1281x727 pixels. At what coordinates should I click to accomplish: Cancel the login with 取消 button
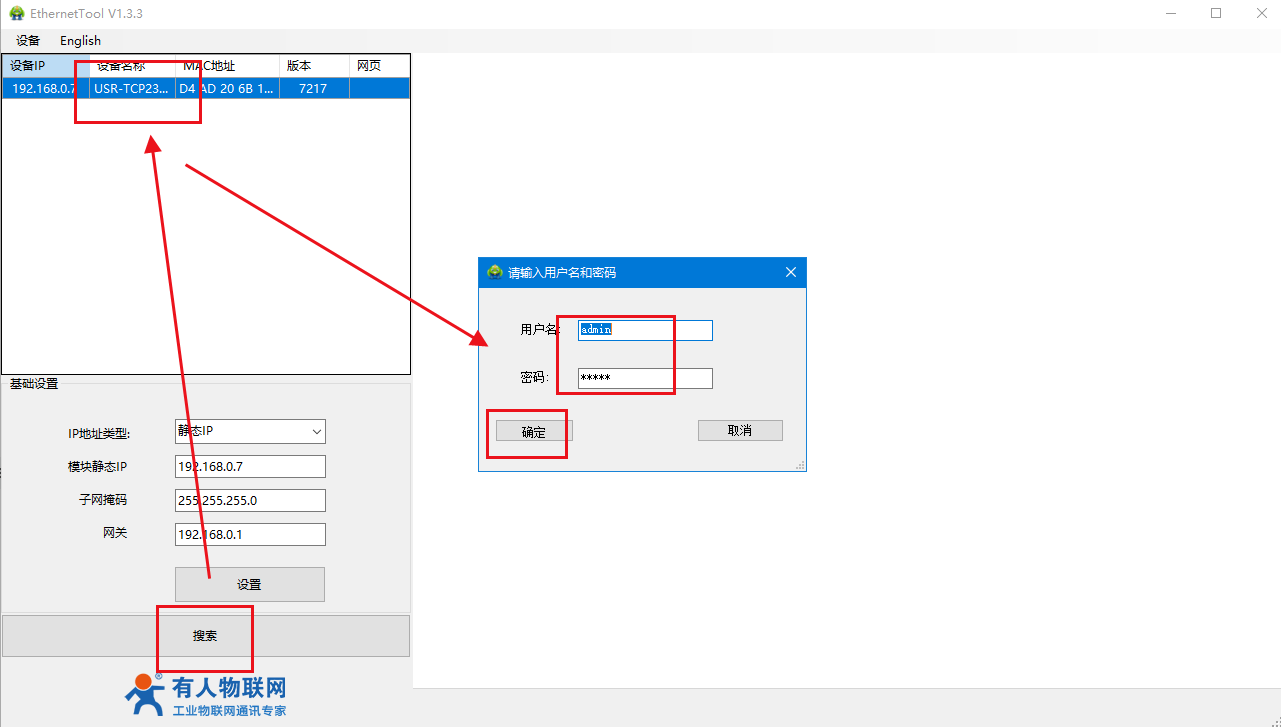tap(740, 431)
